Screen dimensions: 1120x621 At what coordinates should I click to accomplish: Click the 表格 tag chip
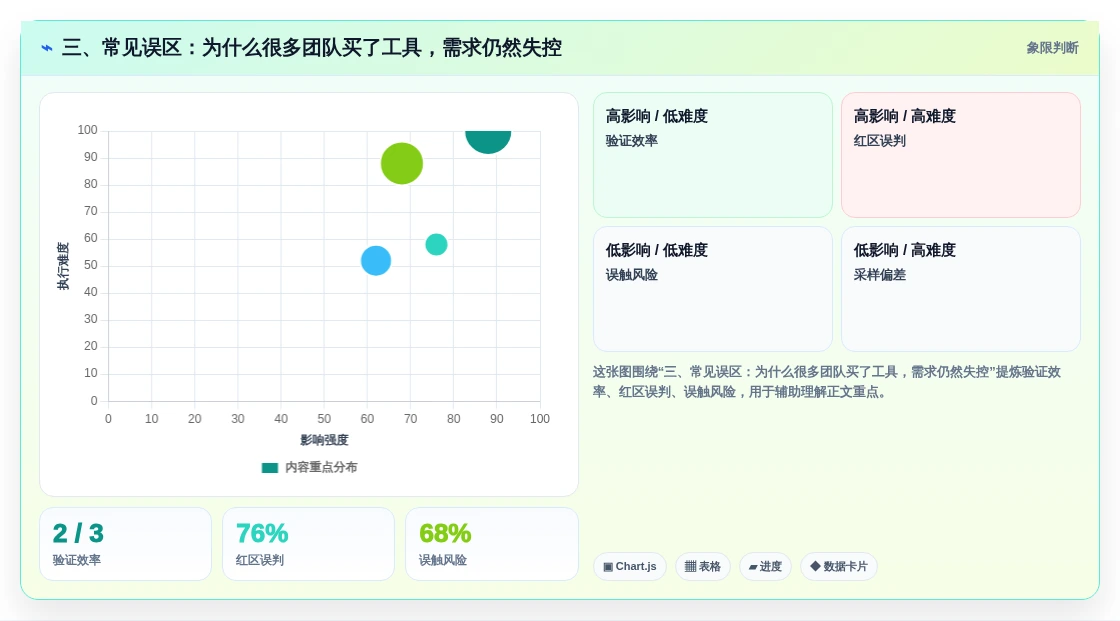click(x=703, y=567)
